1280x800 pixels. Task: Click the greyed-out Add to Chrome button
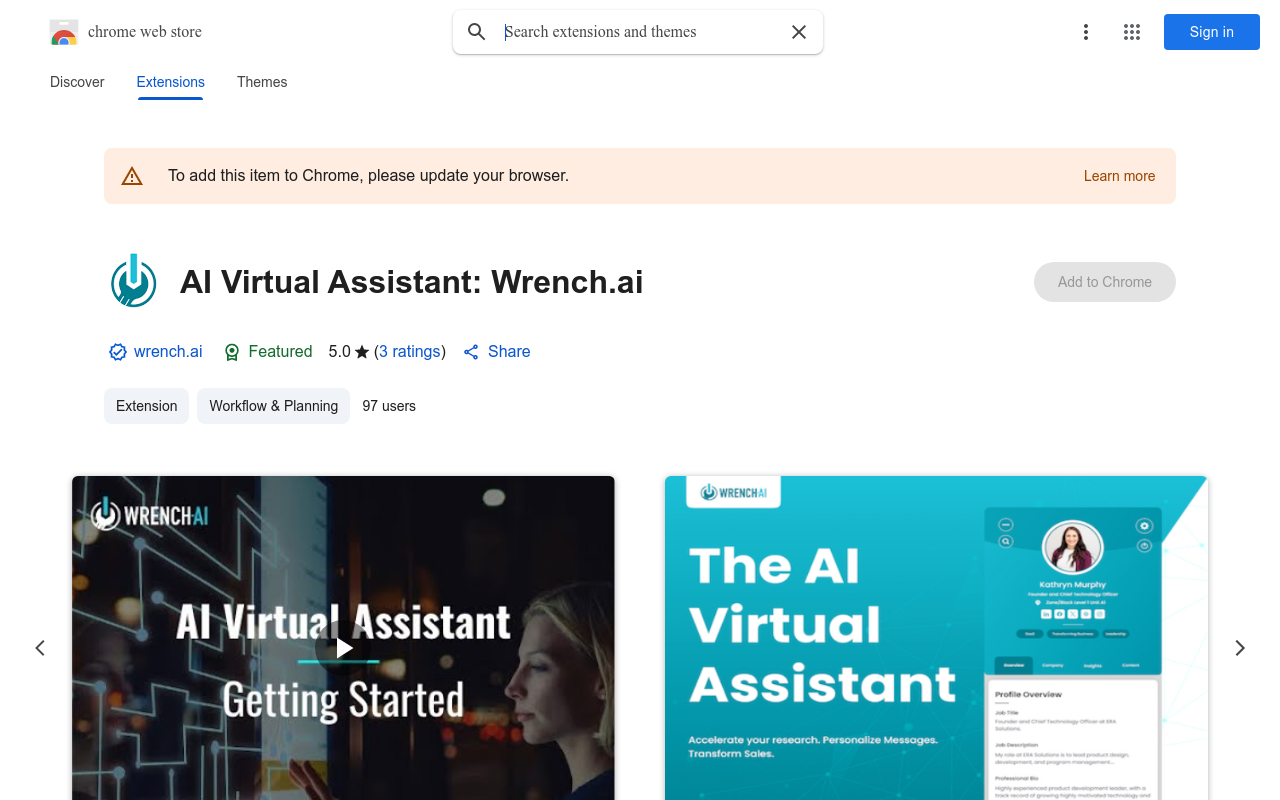click(x=1105, y=282)
